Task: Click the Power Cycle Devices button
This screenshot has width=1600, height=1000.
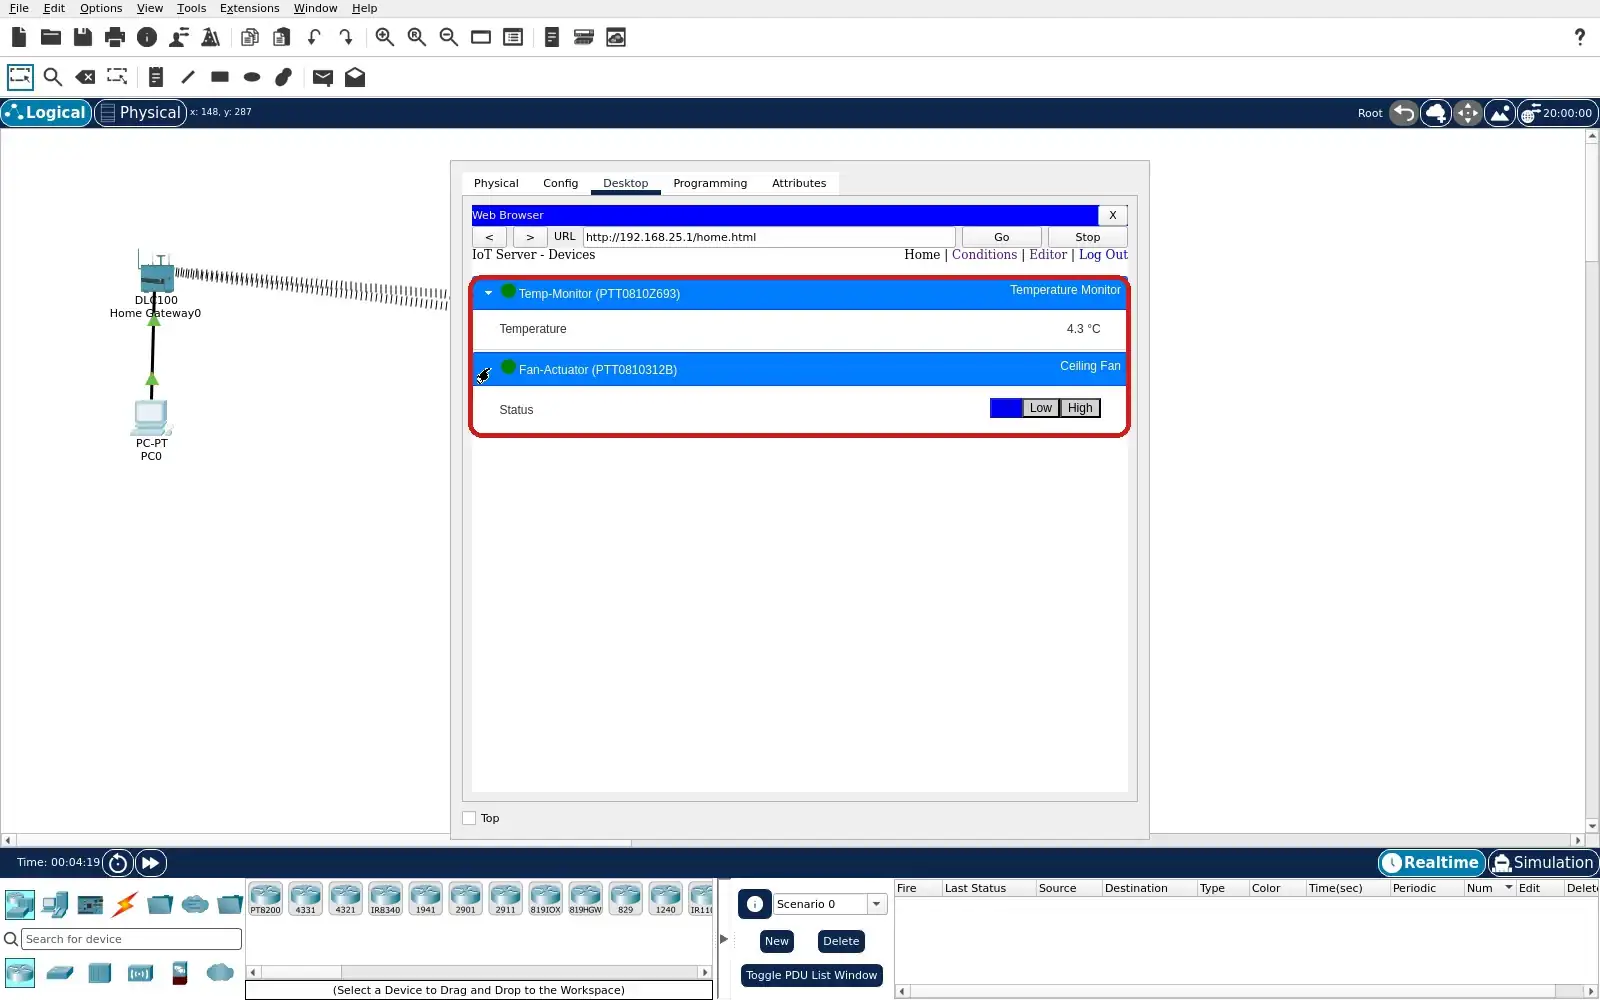Action: [118, 863]
